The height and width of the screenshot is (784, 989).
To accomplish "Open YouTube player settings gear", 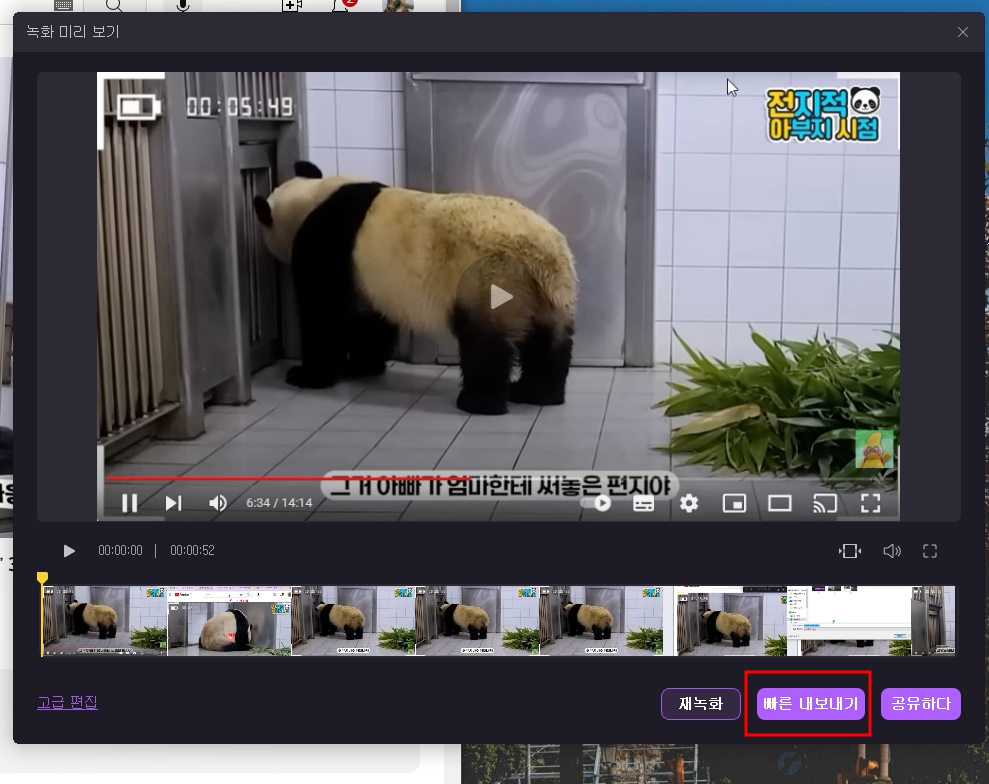I will (689, 503).
